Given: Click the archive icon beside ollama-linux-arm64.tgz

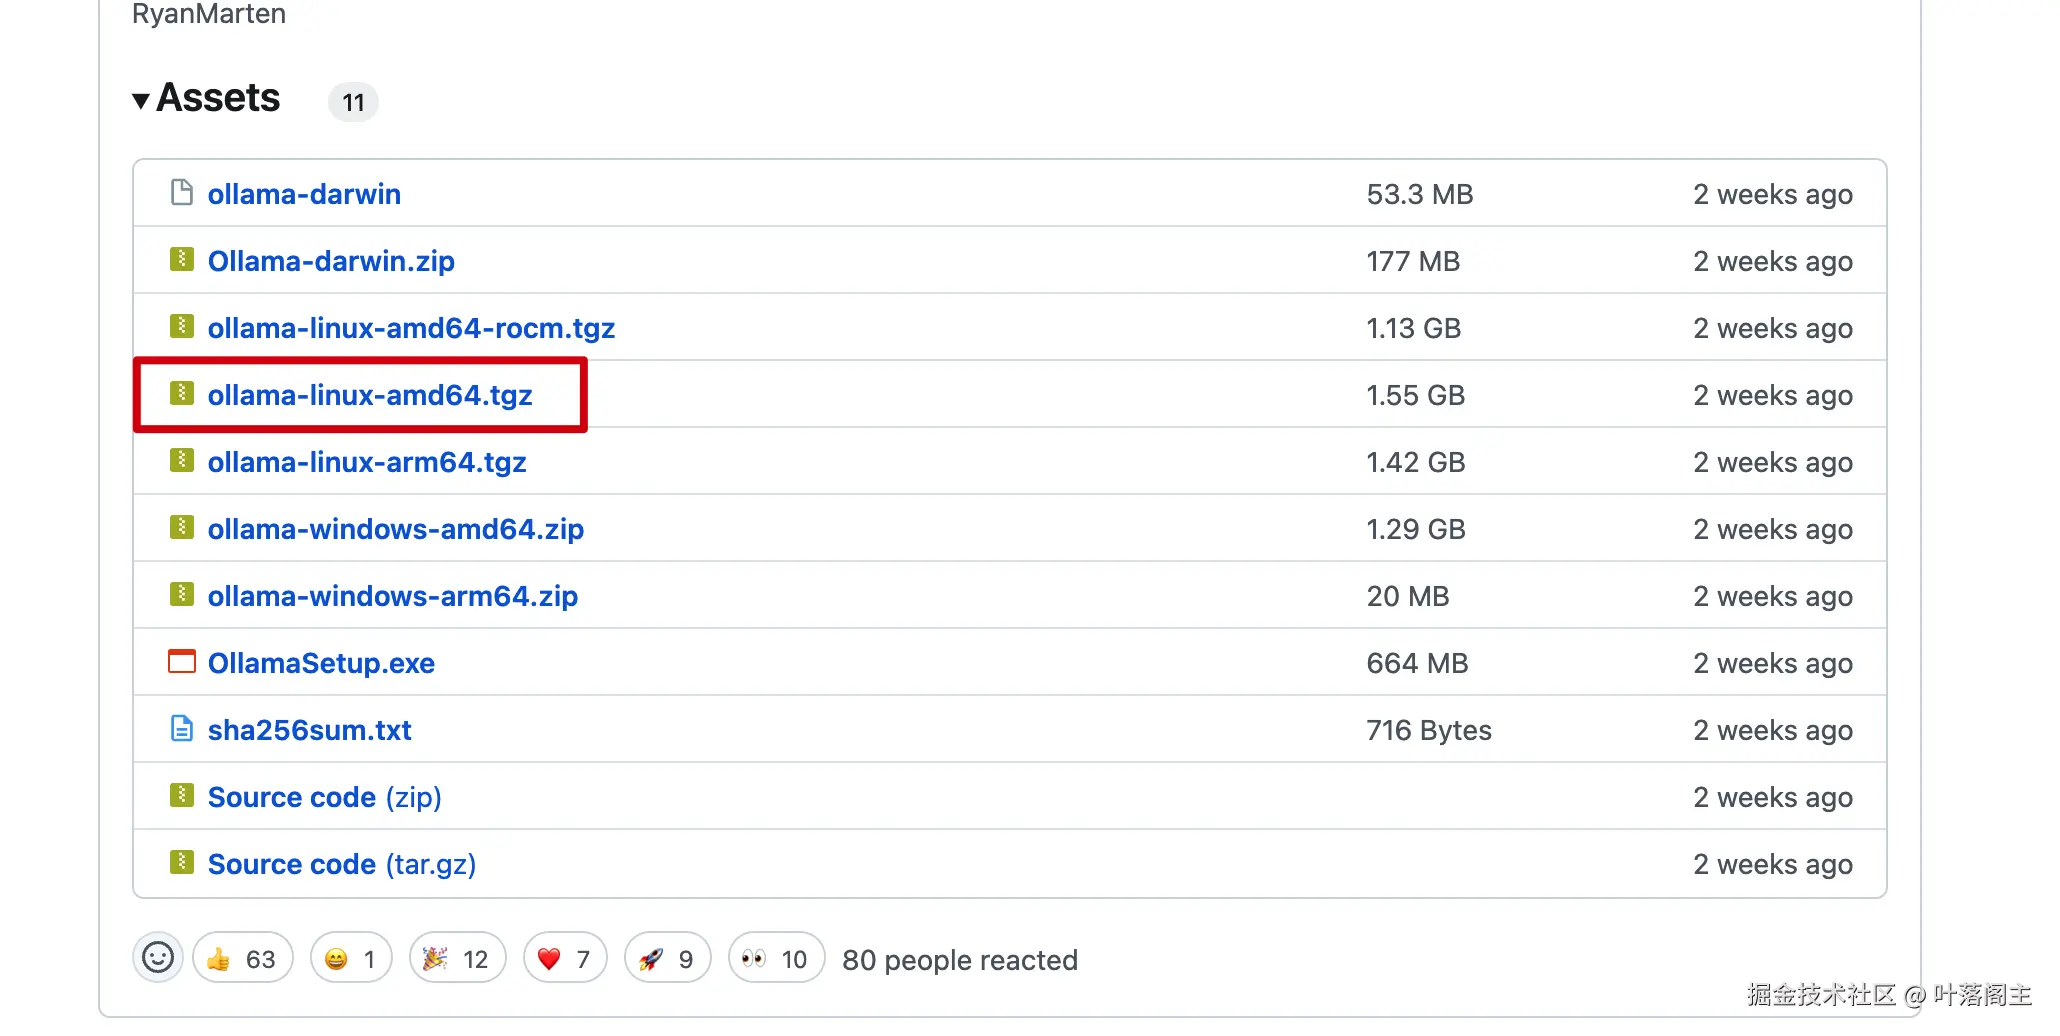Looking at the screenshot, I should click(x=182, y=460).
